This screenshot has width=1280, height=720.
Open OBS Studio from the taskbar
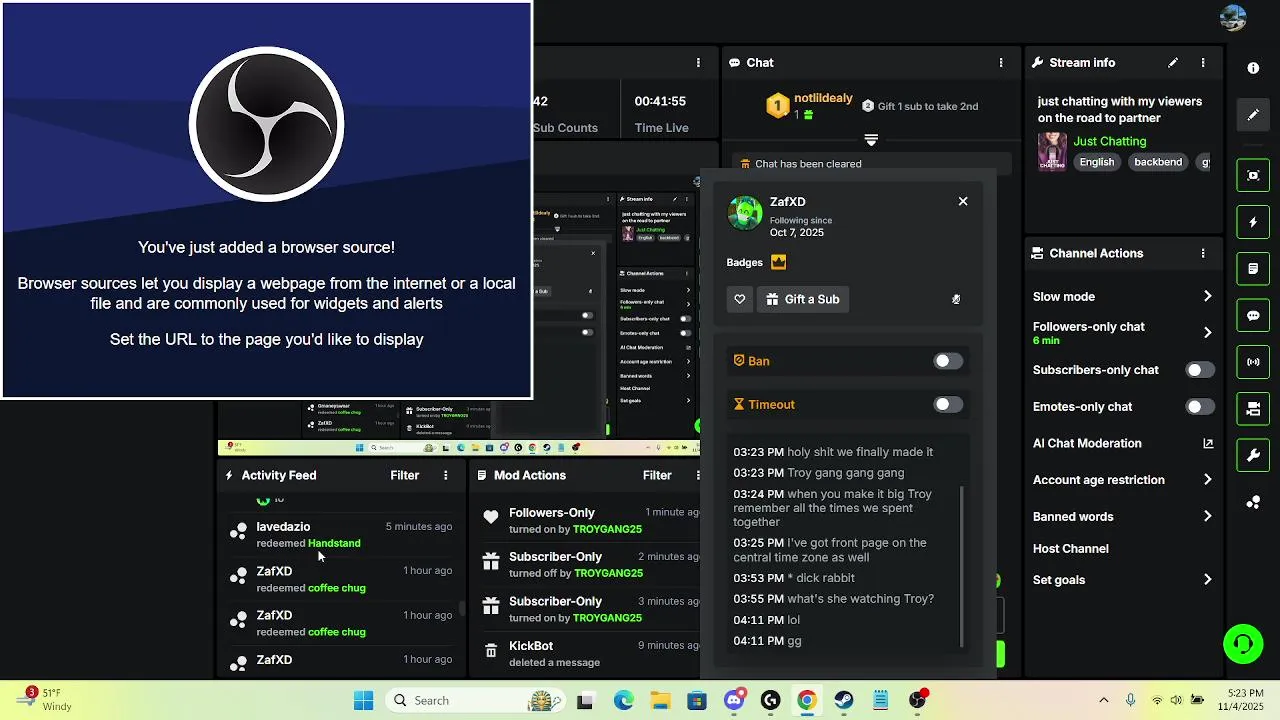[x=770, y=700]
